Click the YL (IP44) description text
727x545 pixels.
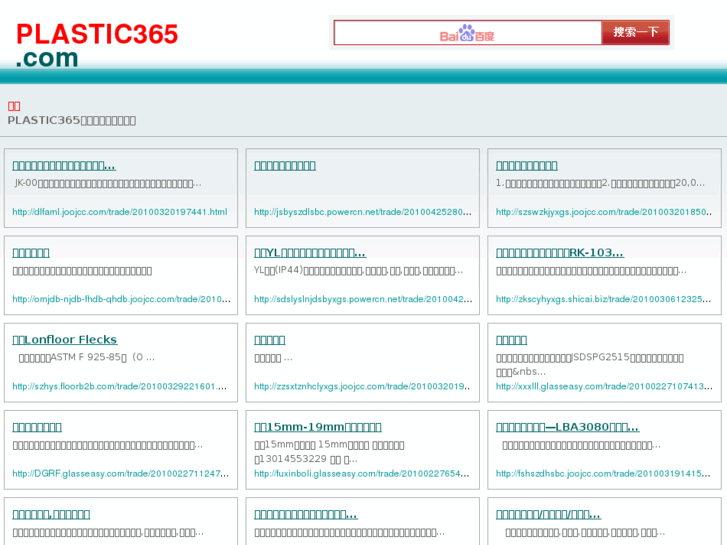point(358,270)
